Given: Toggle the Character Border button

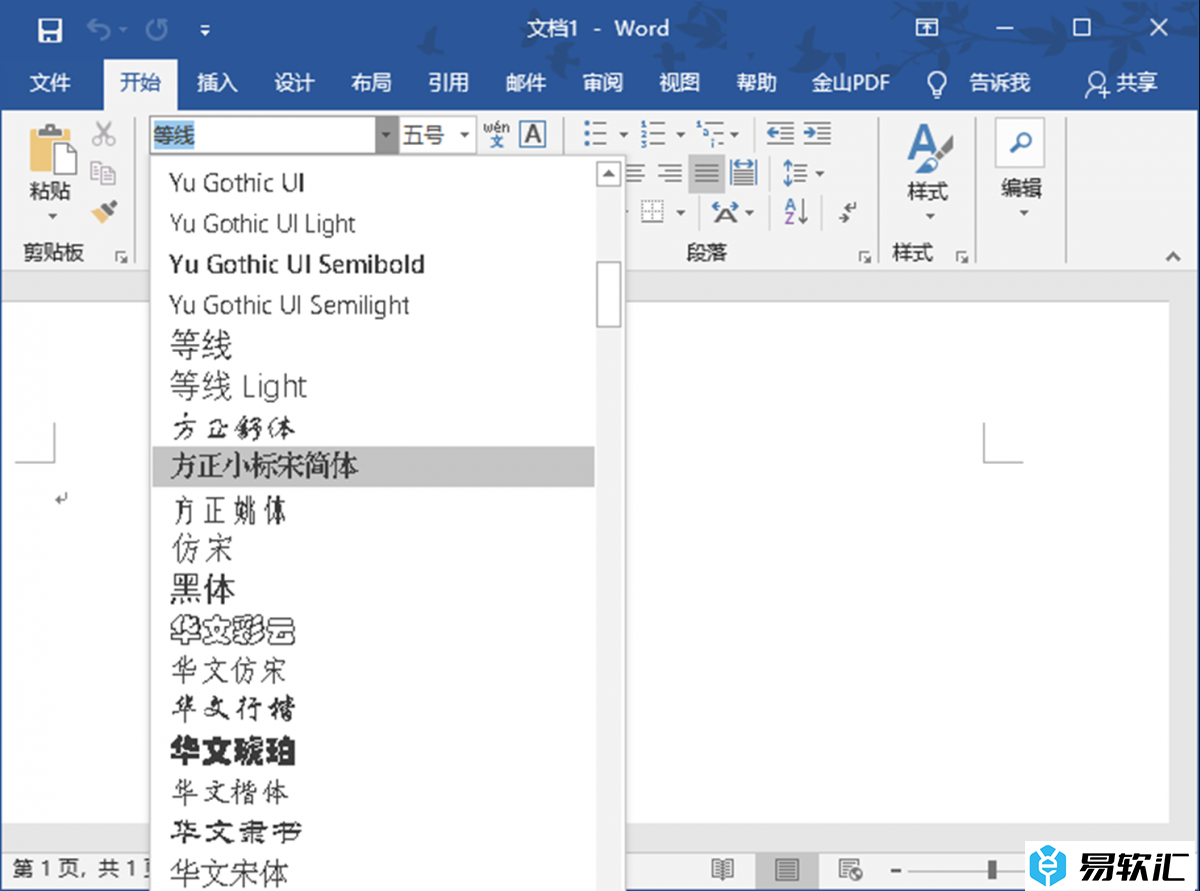Looking at the screenshot, I should tap(533, 134).
